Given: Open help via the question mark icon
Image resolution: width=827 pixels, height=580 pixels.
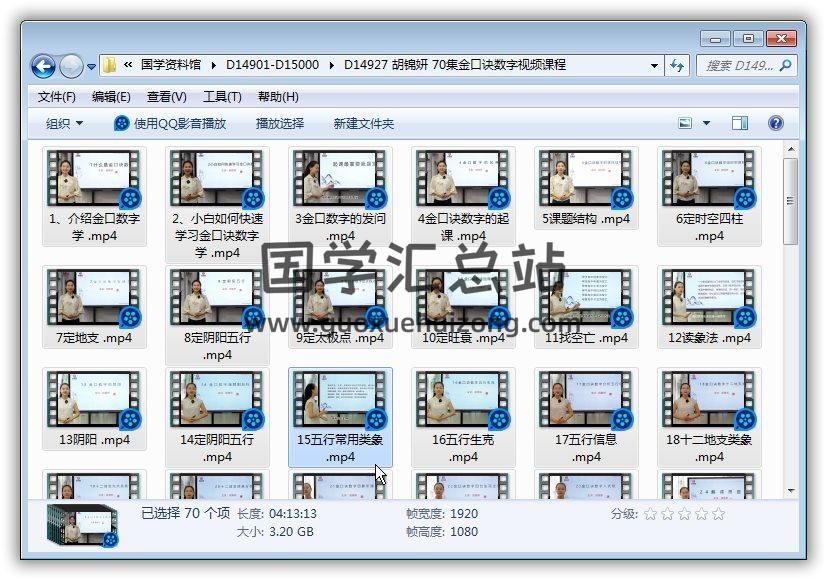Looking at the screenshot, I should coord(775,123).
